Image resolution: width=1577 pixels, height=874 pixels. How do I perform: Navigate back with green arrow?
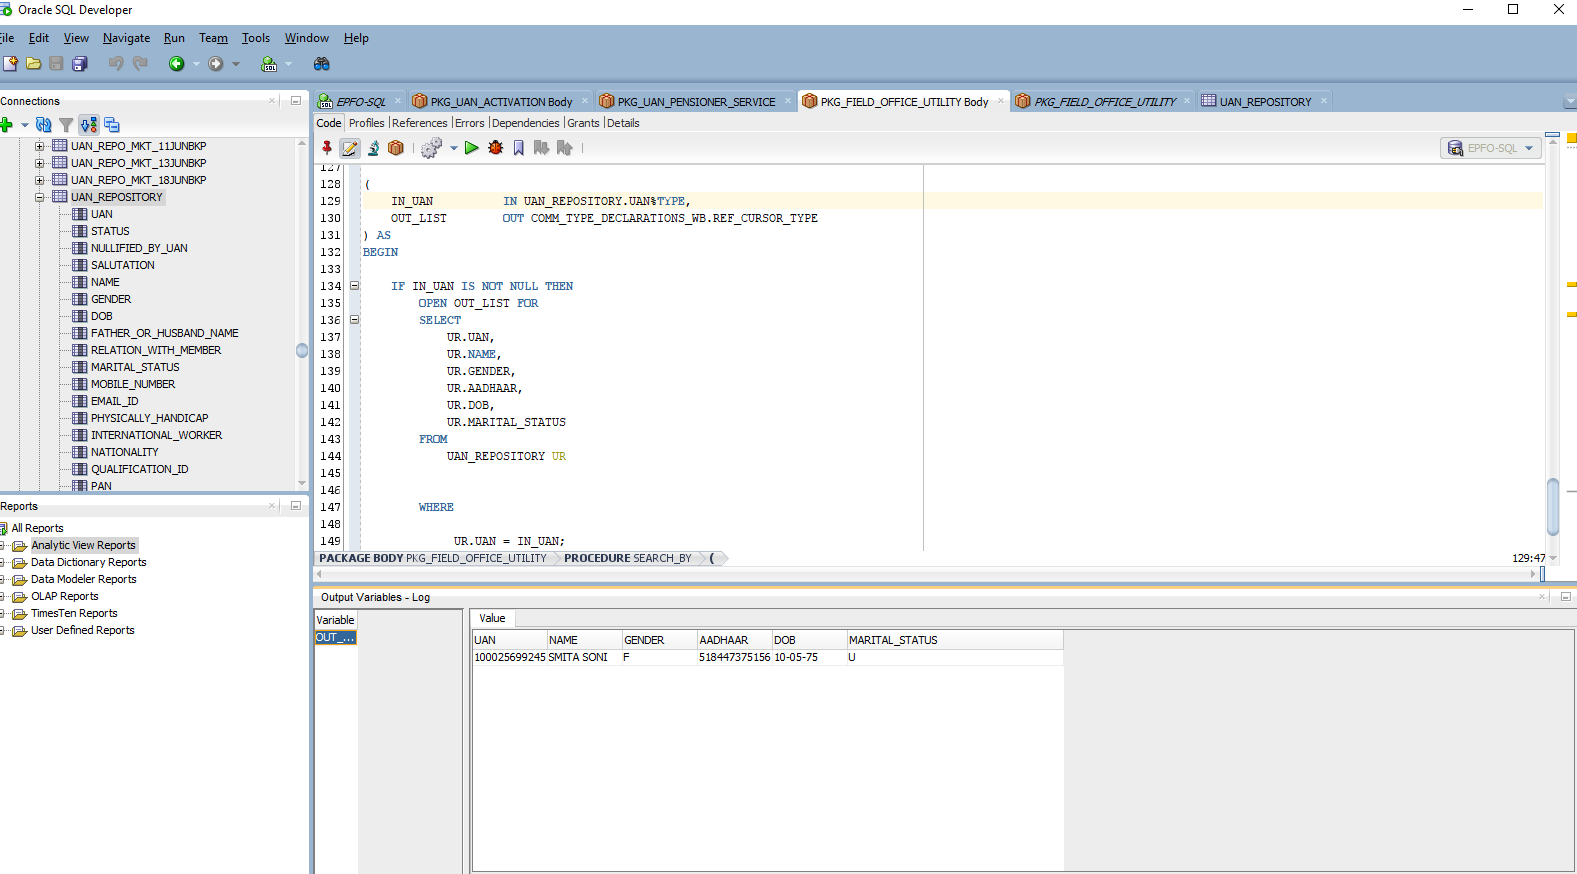[177, 64]
